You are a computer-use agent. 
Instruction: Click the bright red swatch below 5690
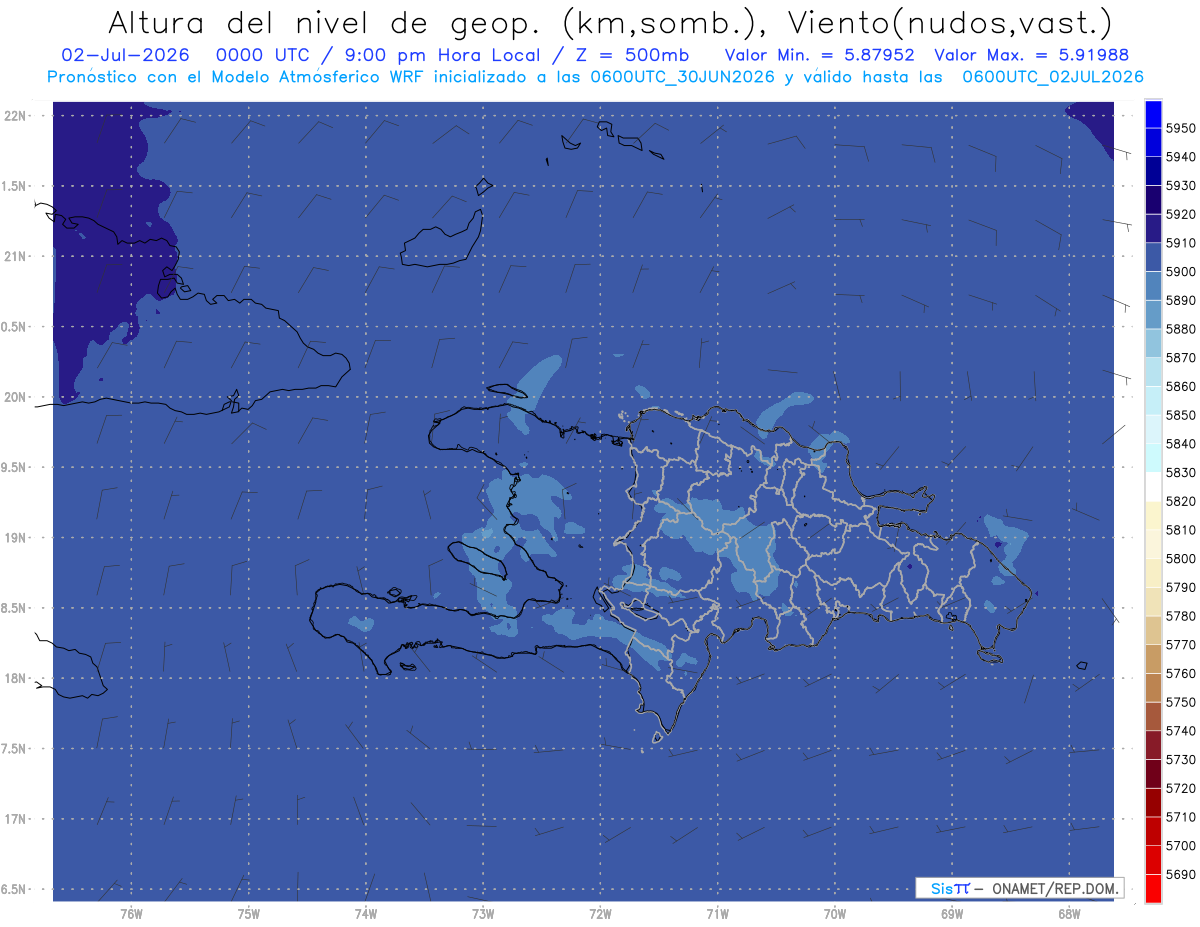pyautogui.click(x=1153, y=888)
